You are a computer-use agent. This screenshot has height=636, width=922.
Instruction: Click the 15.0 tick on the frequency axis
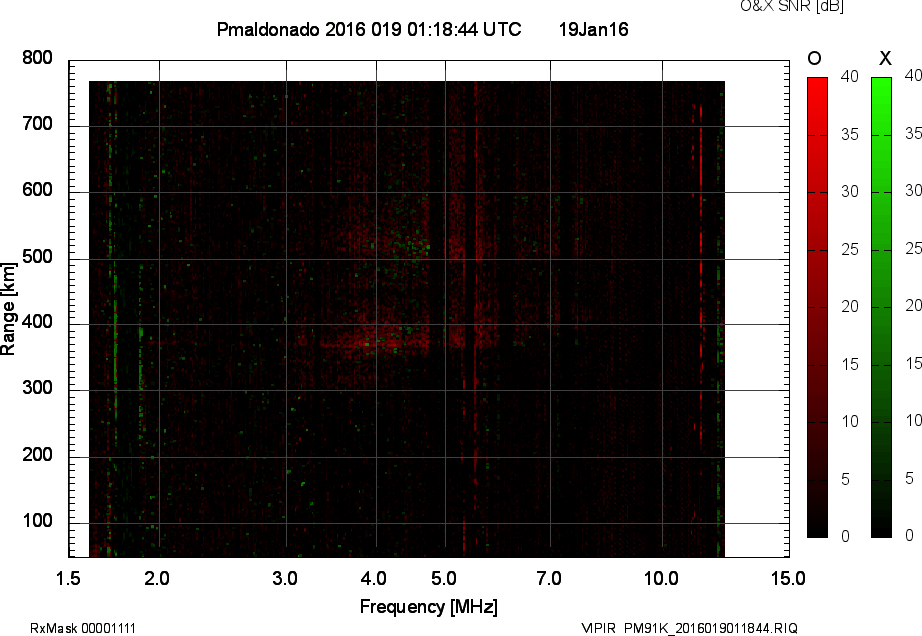[787, 577]
